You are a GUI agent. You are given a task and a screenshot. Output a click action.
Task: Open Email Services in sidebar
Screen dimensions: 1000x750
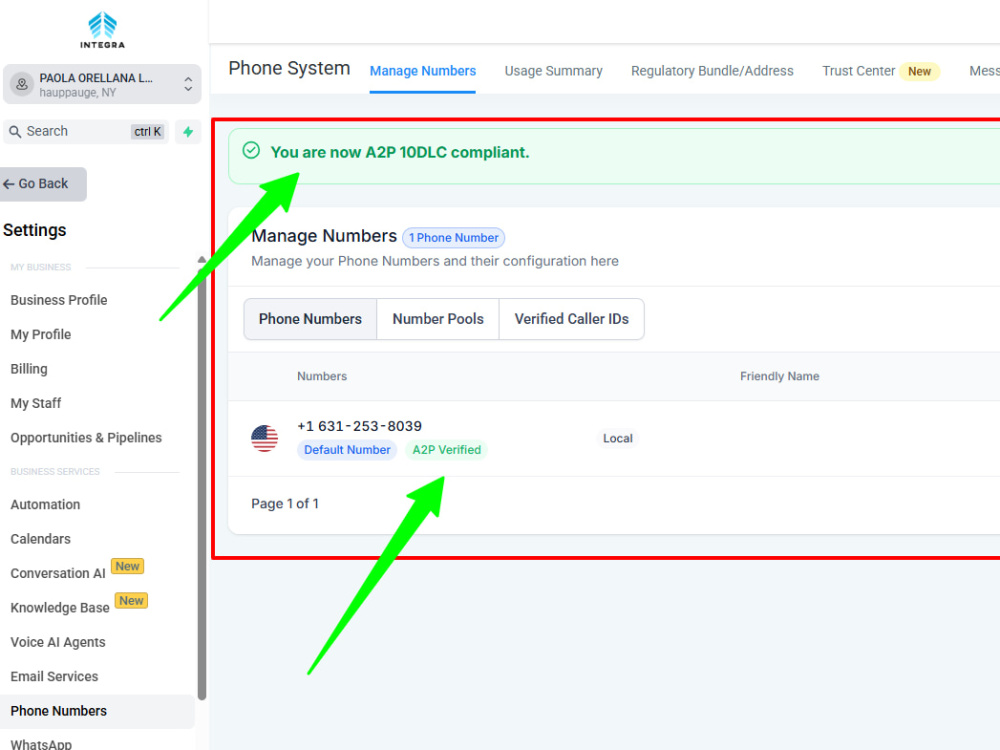(54, 677)
